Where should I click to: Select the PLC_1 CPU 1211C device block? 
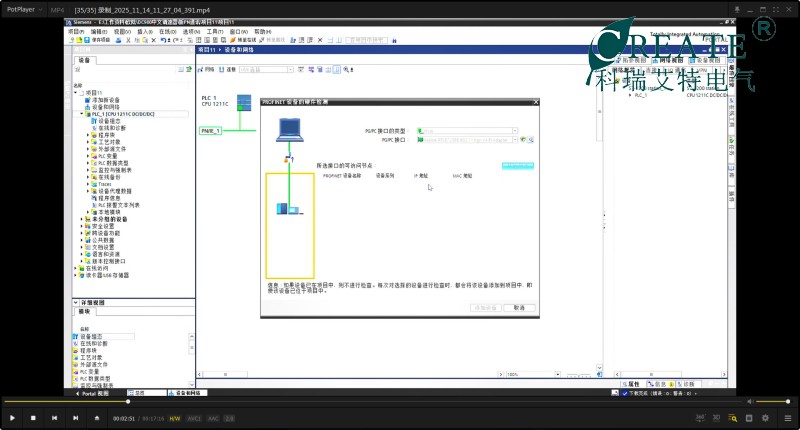coord(244,103)
